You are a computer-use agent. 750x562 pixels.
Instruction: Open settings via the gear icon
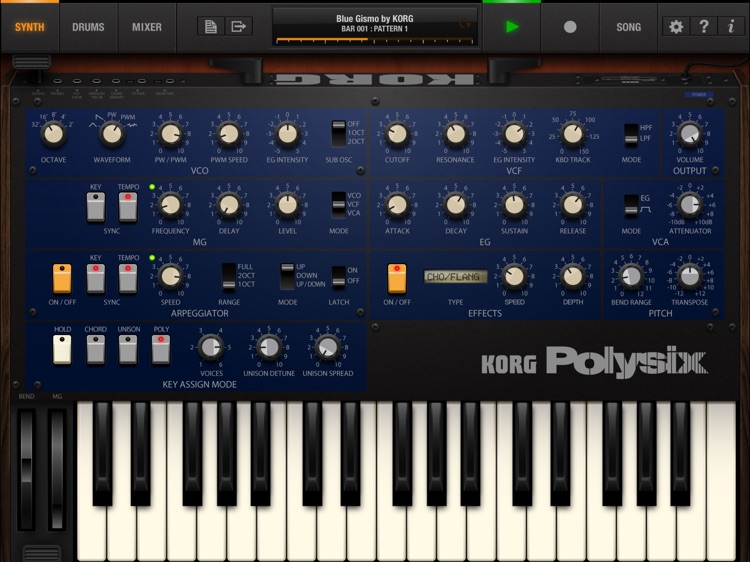tap(676, 26)
